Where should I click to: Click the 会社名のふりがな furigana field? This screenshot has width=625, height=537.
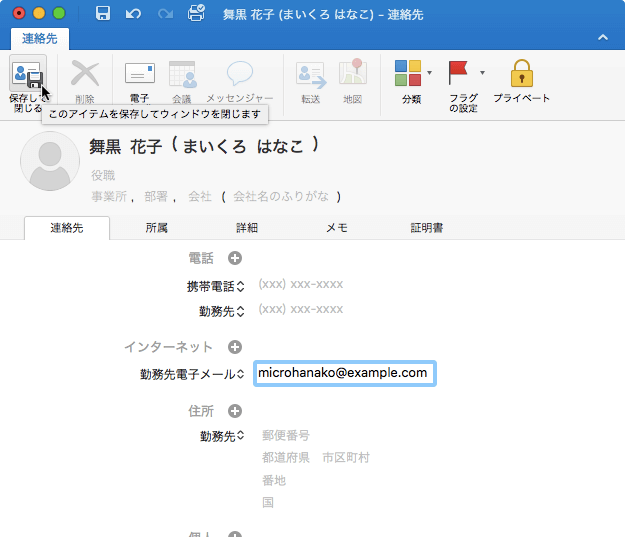point(281,196)
